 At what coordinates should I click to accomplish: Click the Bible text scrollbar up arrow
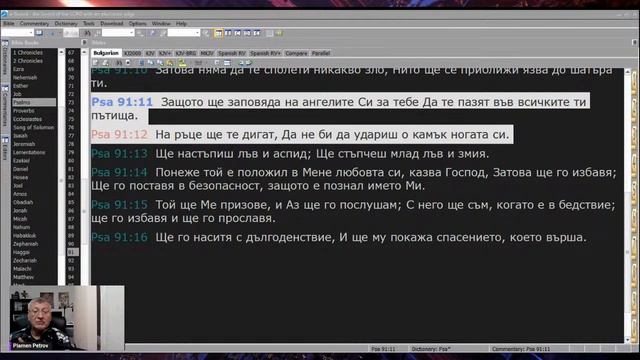[x=628, y=72]
